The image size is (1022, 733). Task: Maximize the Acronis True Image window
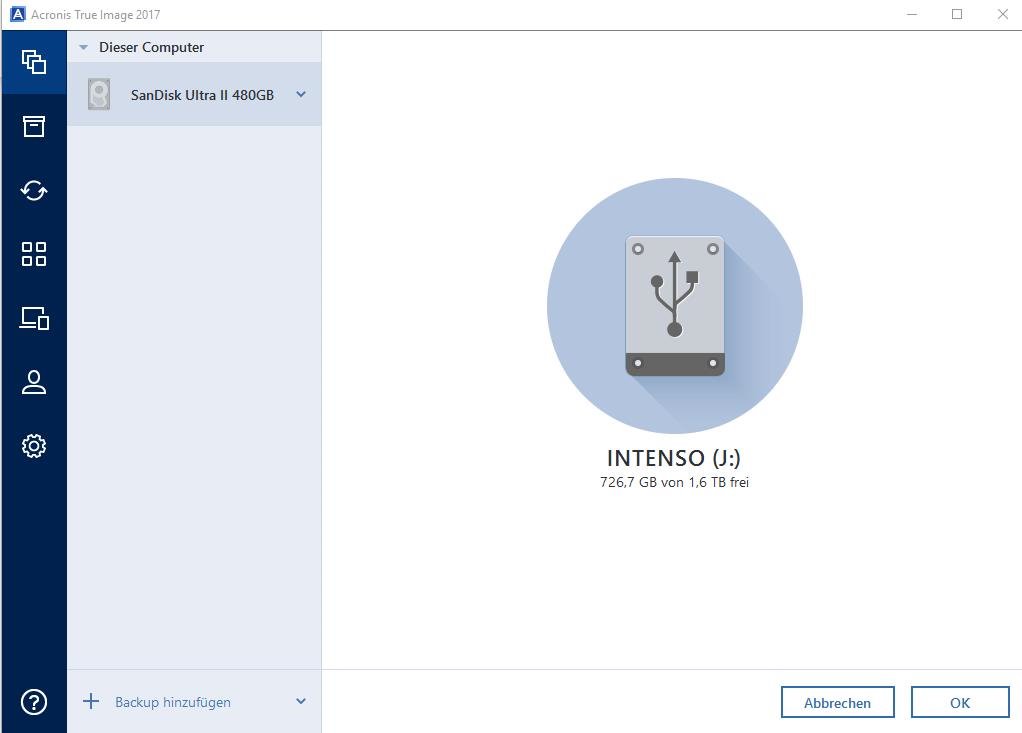pos(957,14)
